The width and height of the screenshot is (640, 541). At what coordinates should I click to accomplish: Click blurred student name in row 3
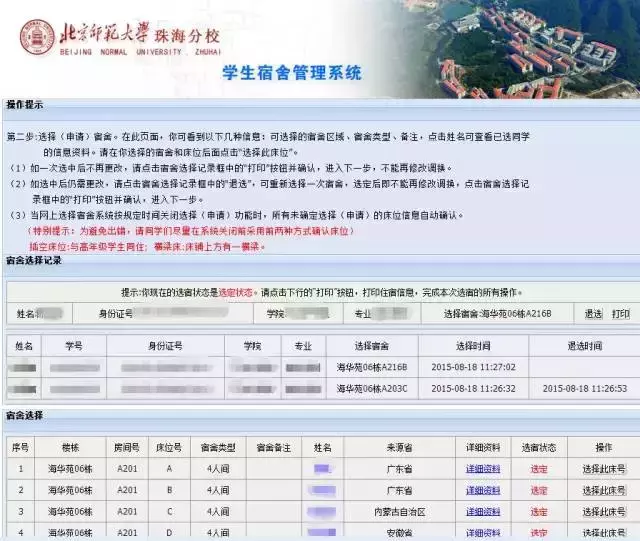322,512
